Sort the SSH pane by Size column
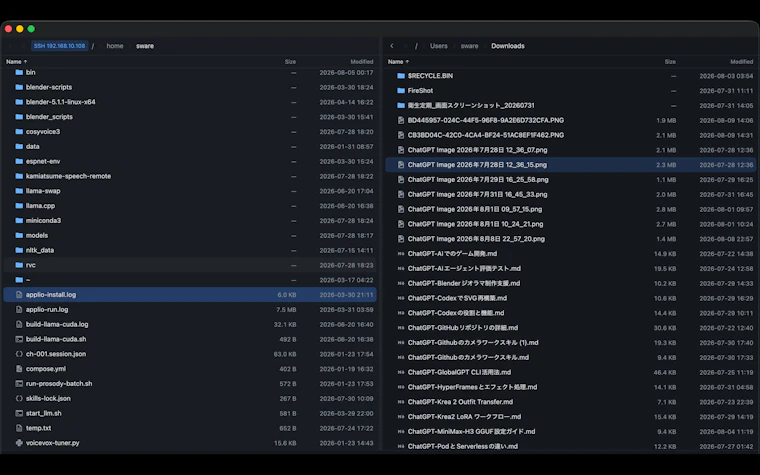 (x=290, y=62)
